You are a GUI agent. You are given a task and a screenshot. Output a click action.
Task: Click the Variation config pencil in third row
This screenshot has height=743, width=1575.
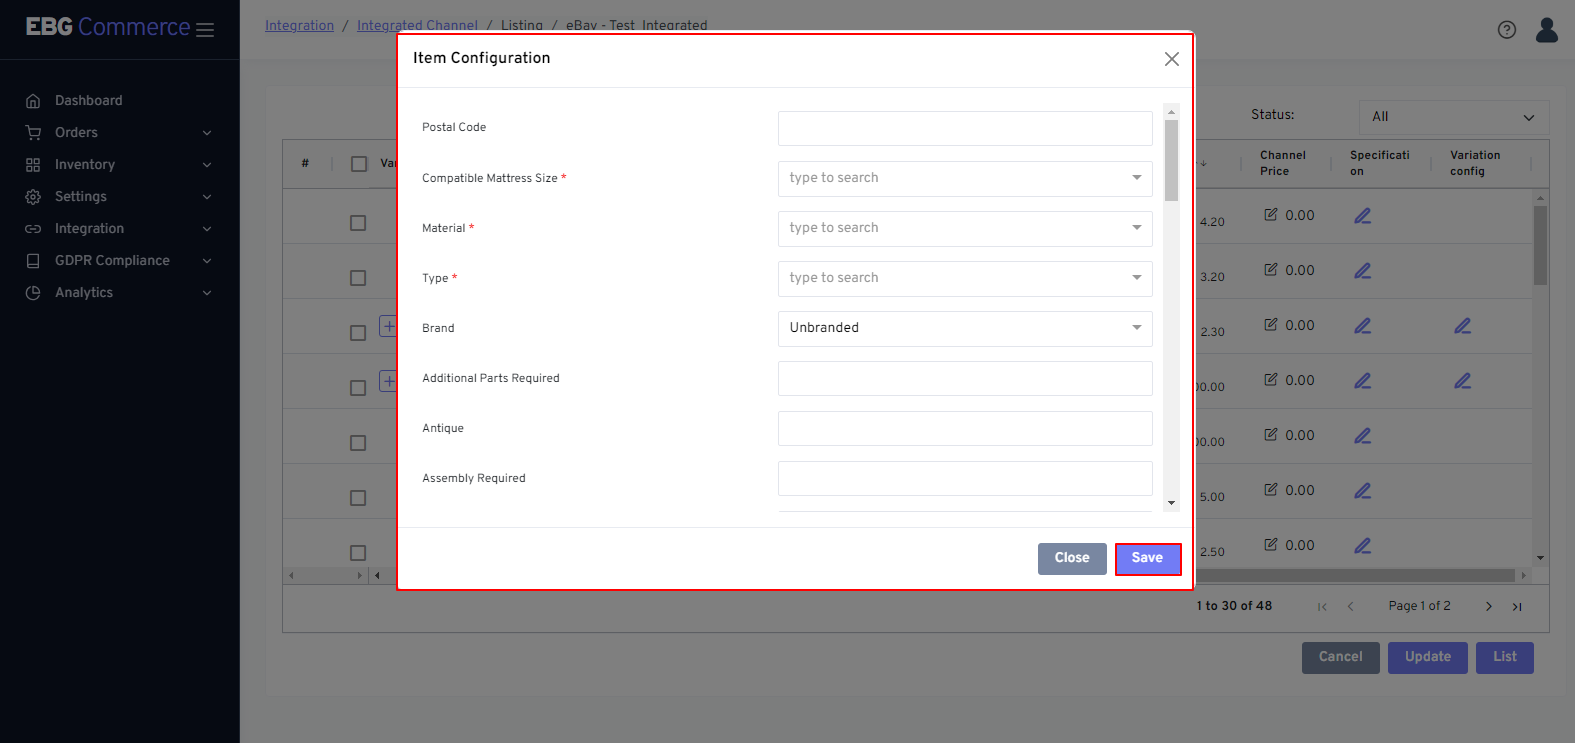tap(1462, 326)
